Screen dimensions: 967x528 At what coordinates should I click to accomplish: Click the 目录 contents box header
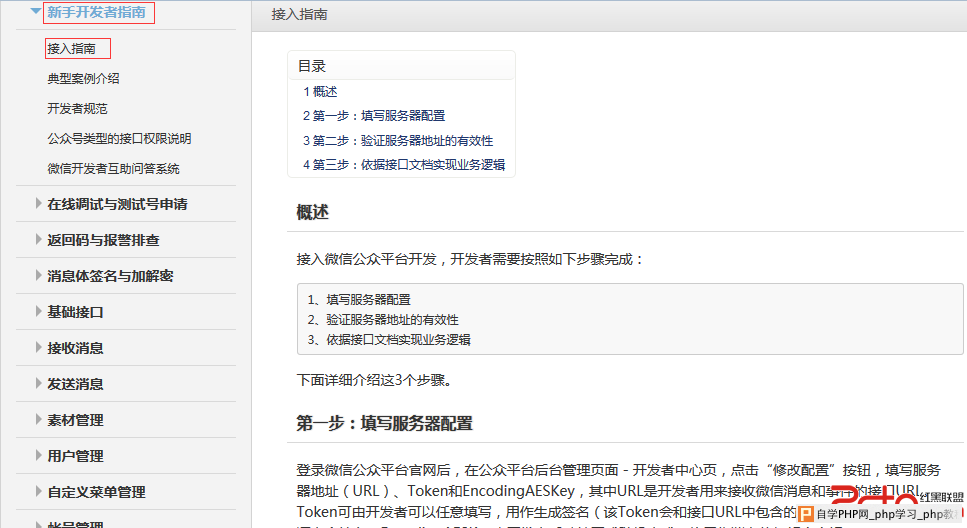[x=401, y=66]
